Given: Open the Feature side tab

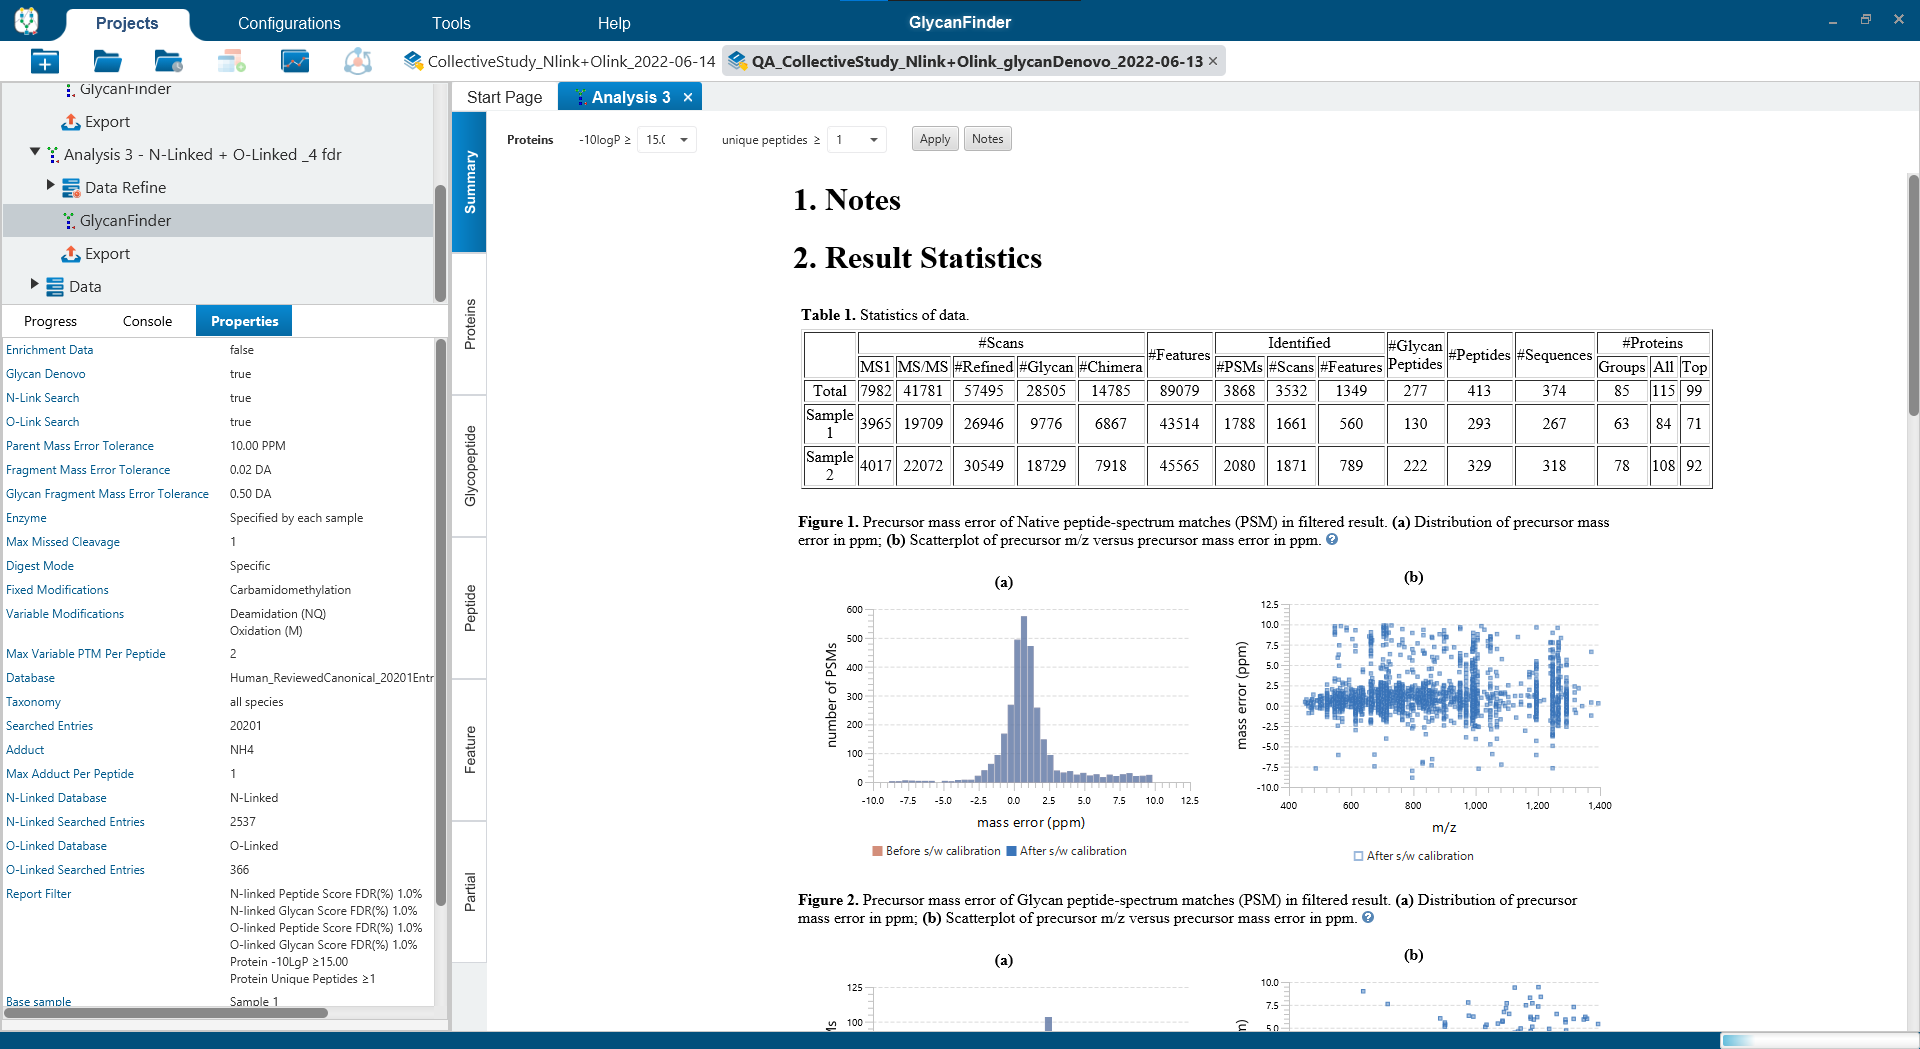Looking at the screenshot, I should (x=469, y=750).
